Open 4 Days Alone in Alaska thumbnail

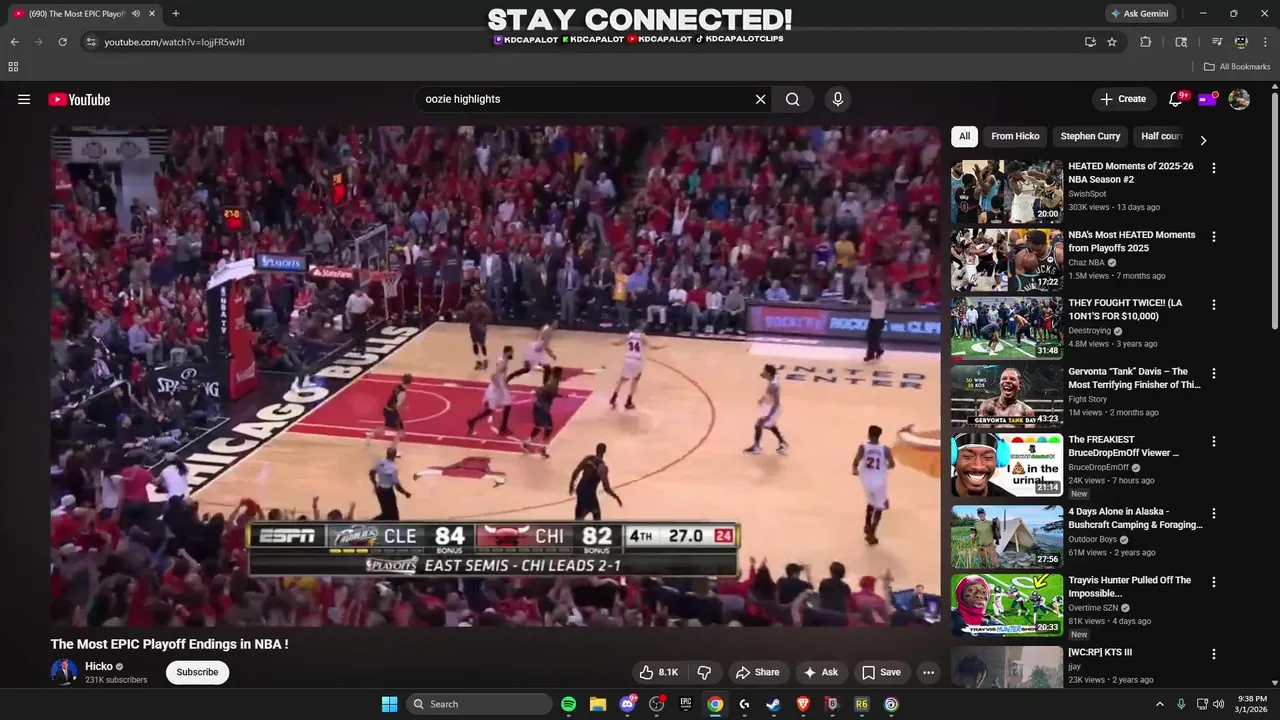click(x=1007, y=537)
